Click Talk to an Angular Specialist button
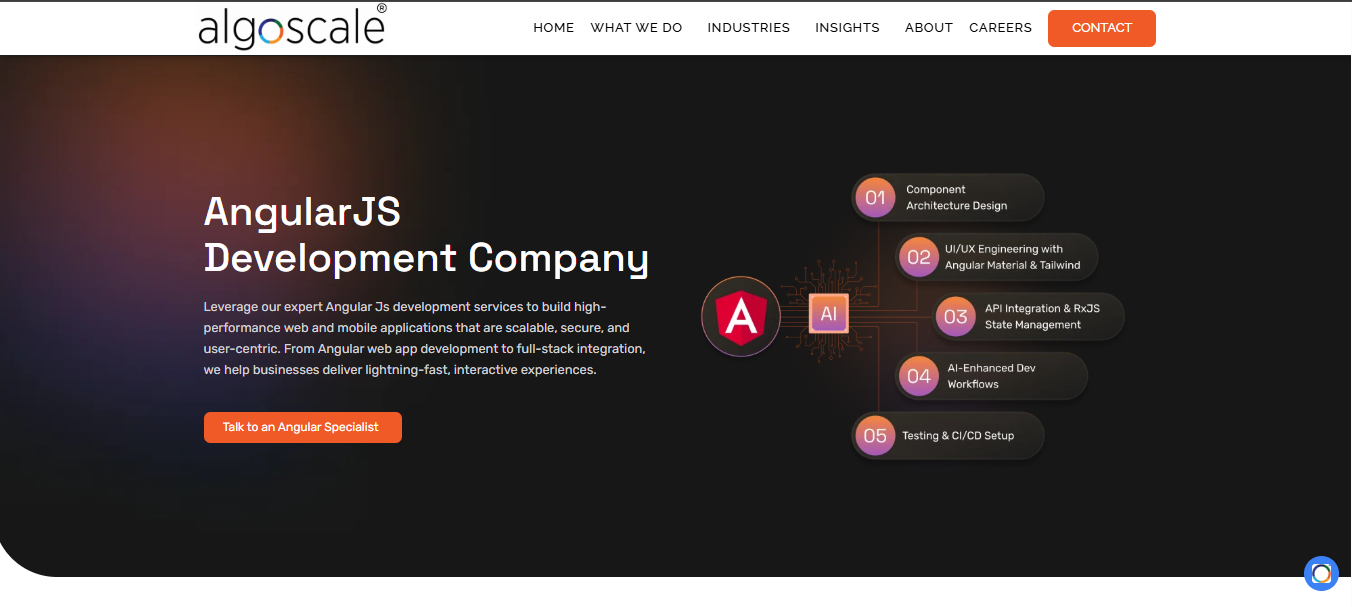This screenshot has width=1352, height=607. click(x=303, y=427)
